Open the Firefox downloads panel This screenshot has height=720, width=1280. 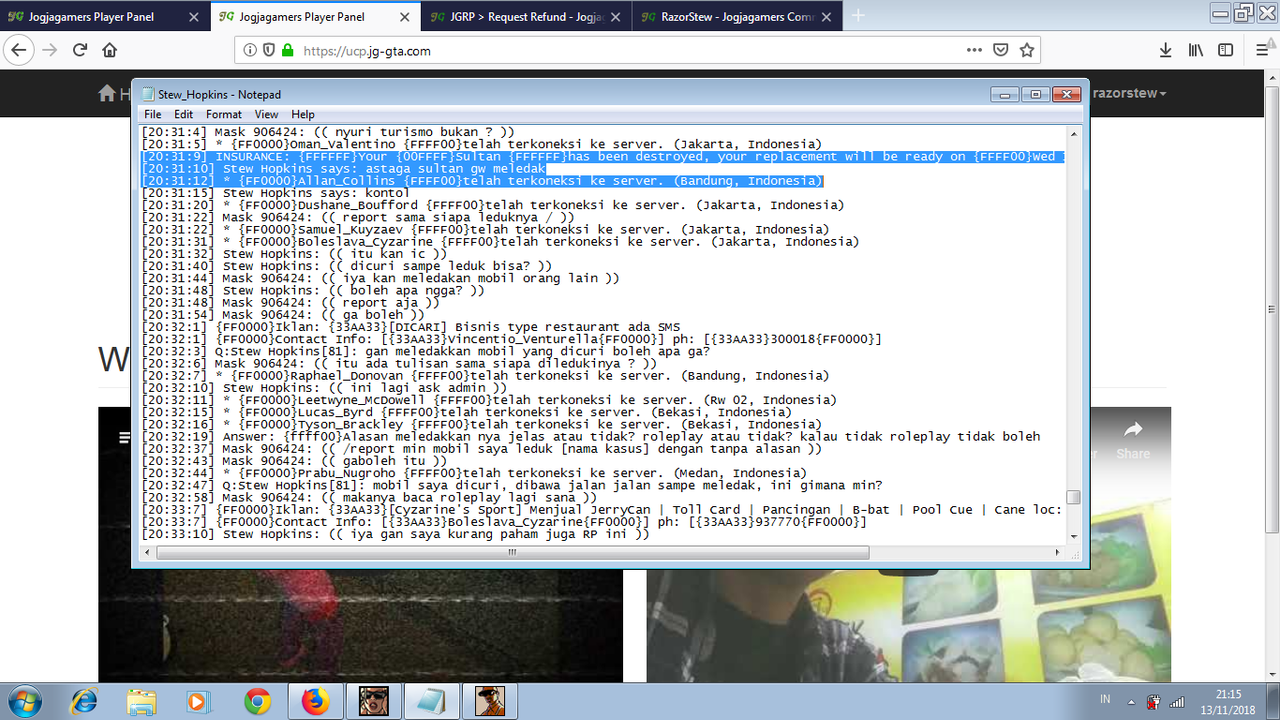tap(1165, 50)
